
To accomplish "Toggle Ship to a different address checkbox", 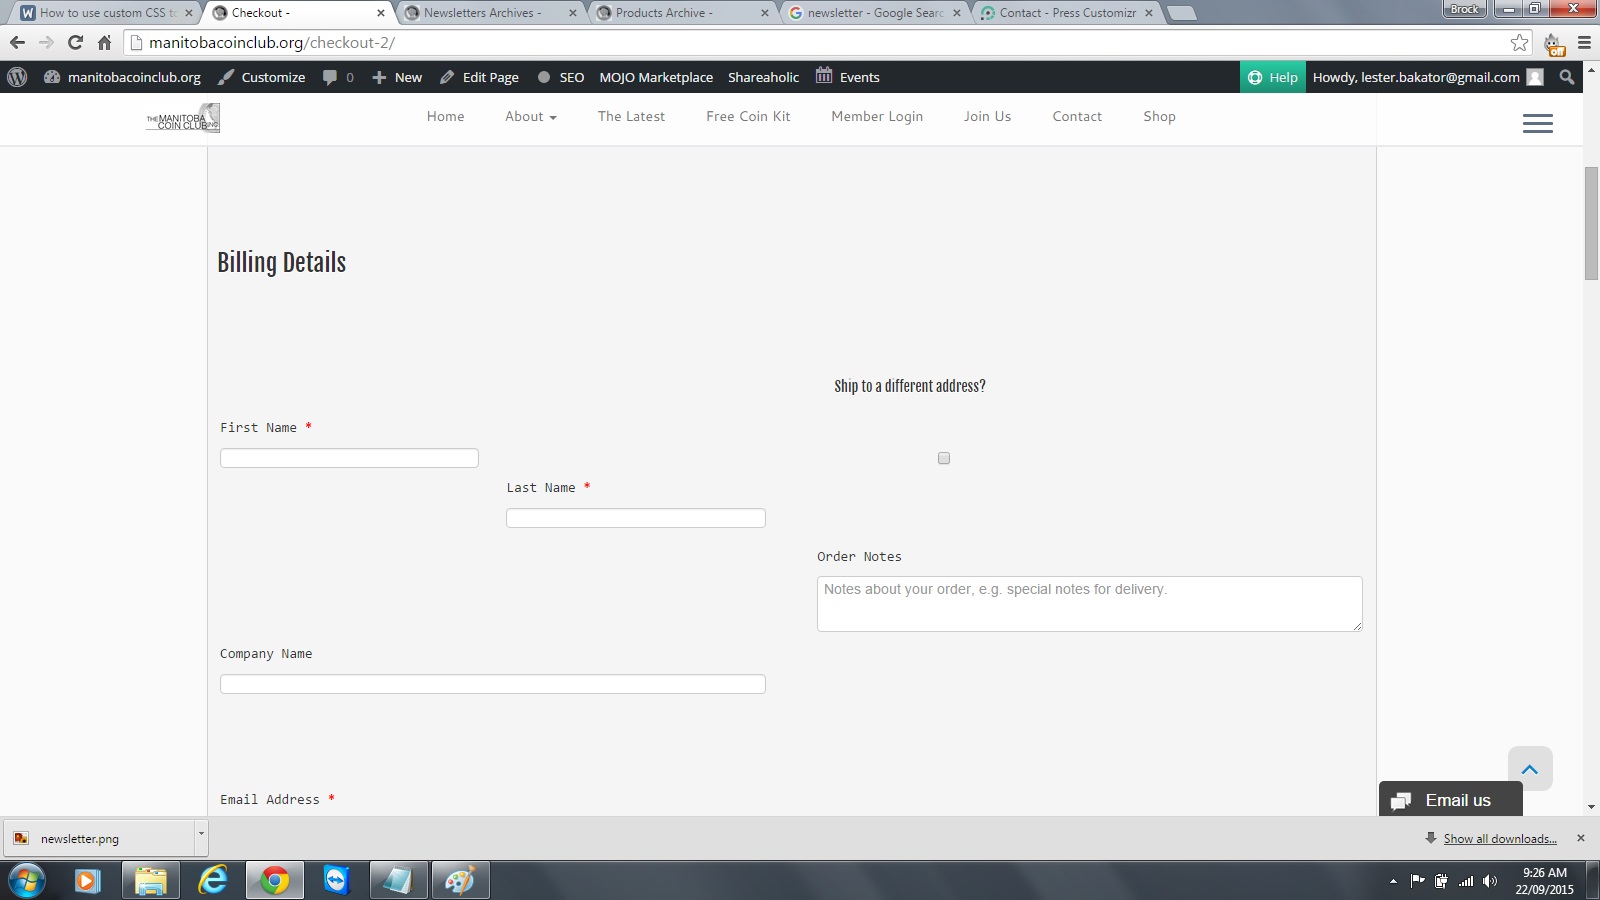I will [x=943, y=458].
